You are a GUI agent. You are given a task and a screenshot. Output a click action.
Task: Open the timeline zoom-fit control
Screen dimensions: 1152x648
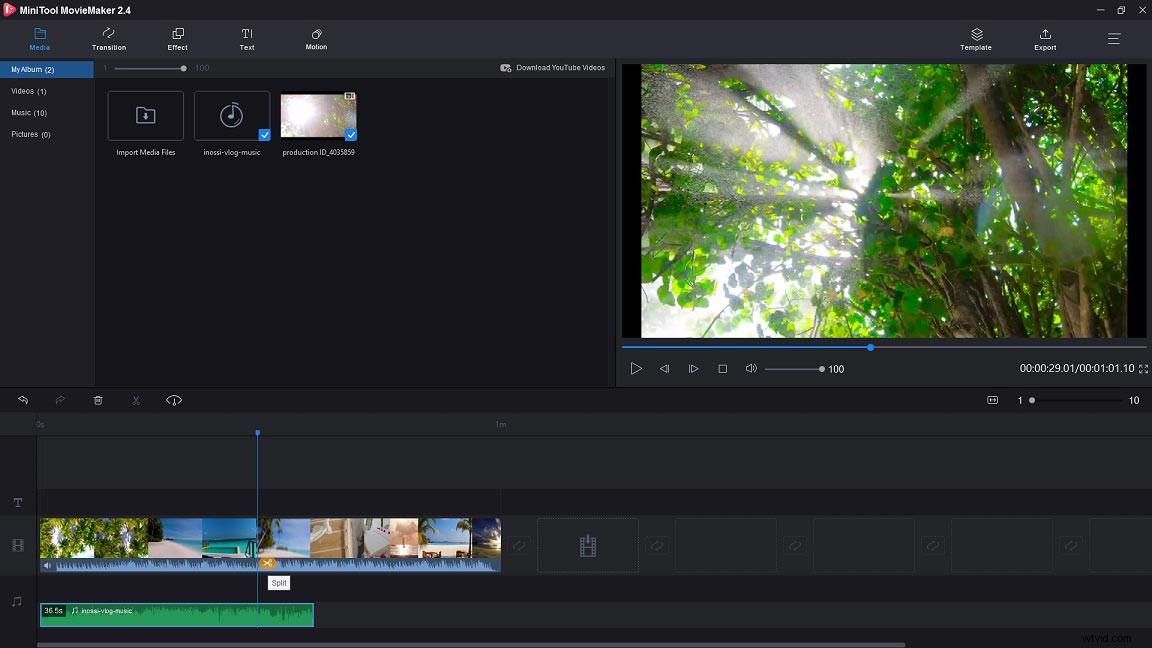pyautogui.click(x=992, y=400)
